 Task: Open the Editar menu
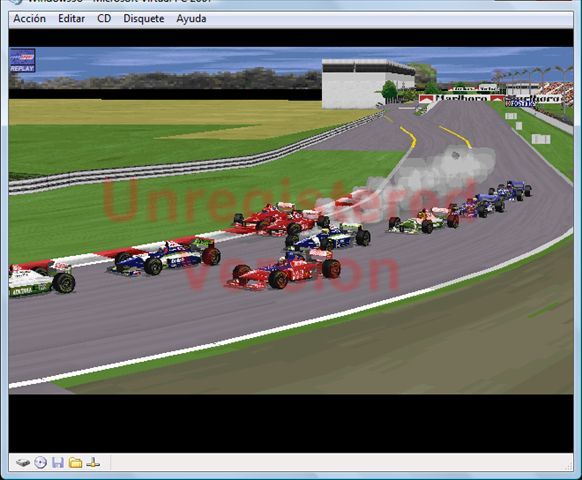pos(71,19)
